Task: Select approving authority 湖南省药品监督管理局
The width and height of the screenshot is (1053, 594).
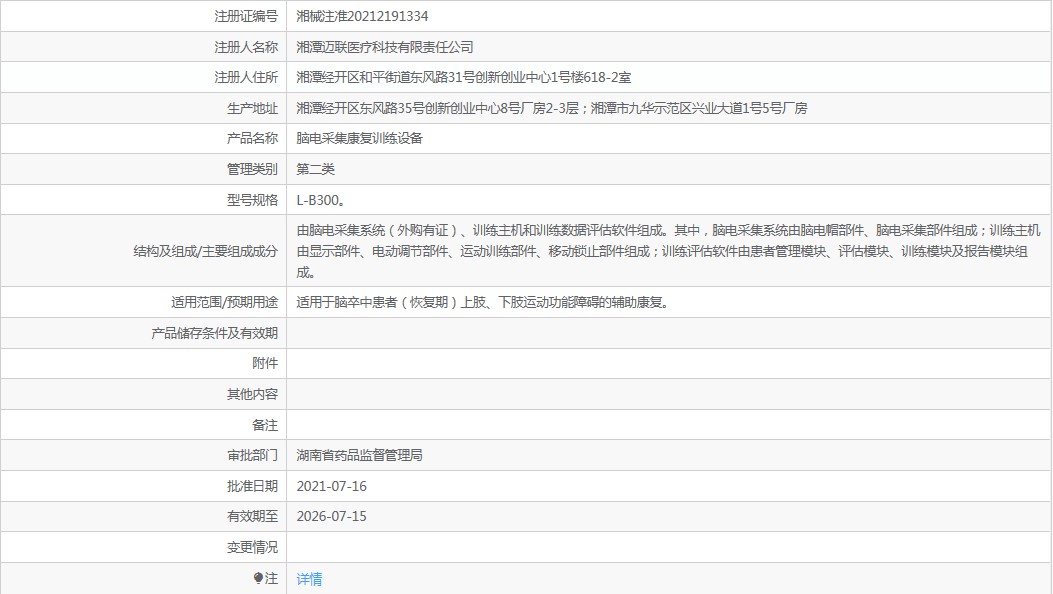Action: 359,455
